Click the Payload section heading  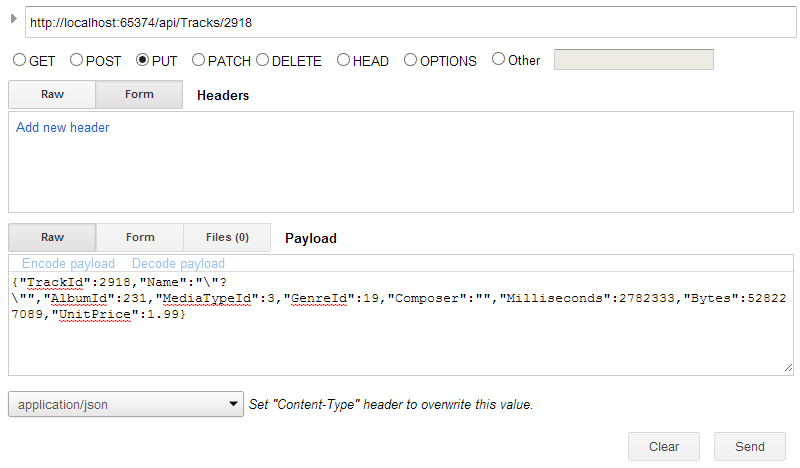pyautogui.click(x=311, y=238)
